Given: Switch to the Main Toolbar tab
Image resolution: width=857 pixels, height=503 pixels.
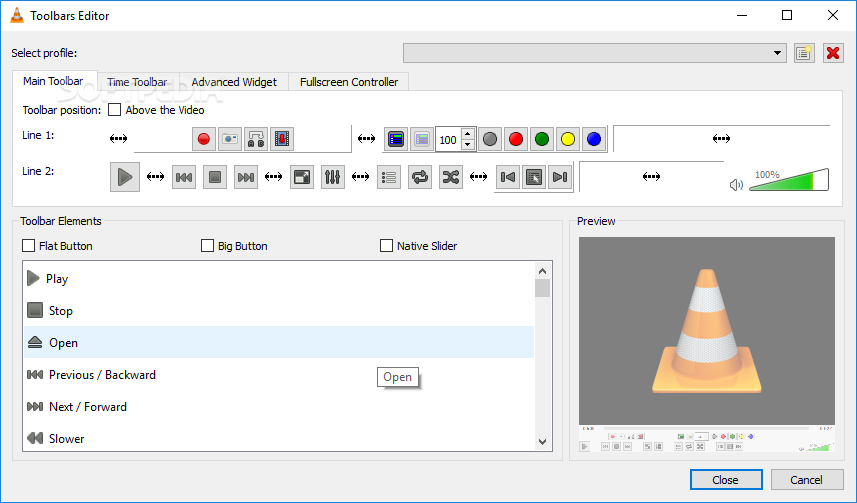Looking at the screenshot, I should point(53,81).
